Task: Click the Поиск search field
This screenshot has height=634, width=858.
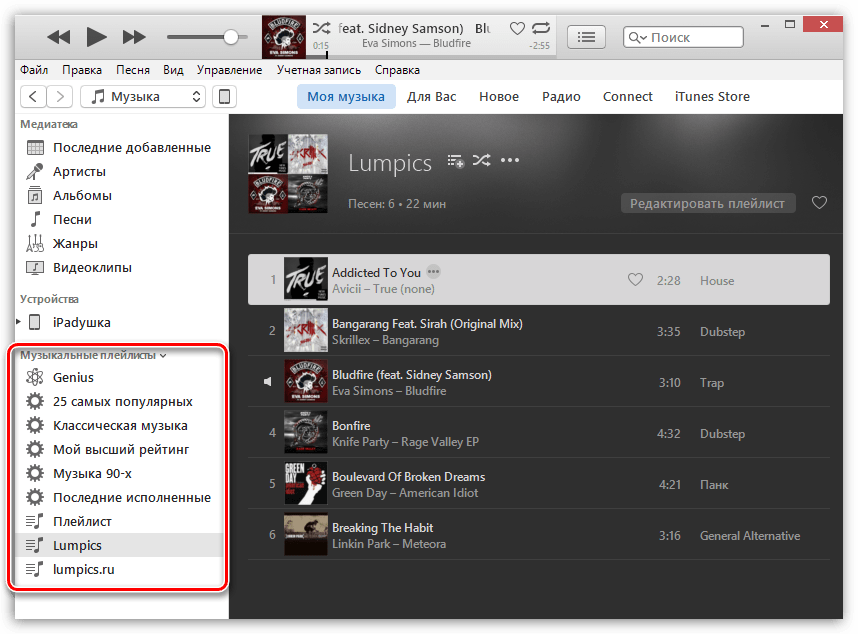Action: click(683, 37)
